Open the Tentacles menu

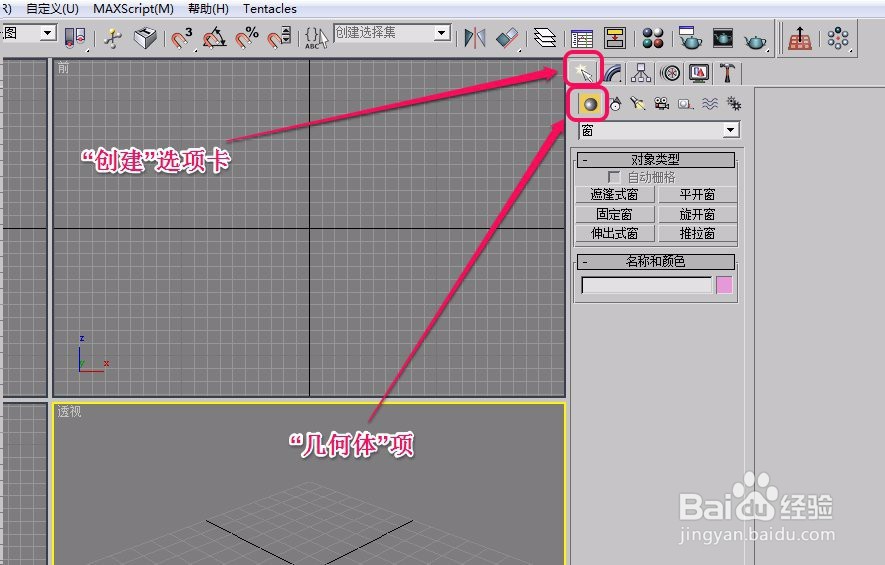(x=270, y=9)
